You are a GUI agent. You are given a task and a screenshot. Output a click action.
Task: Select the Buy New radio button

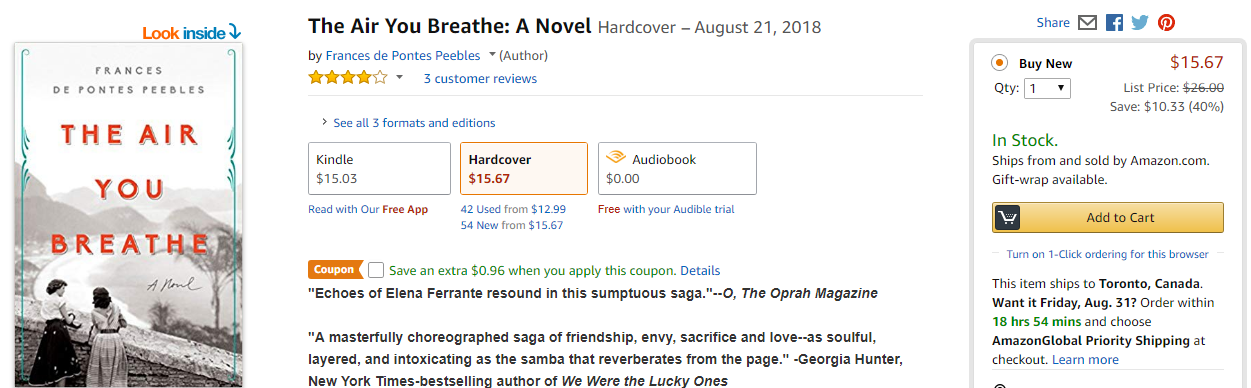coord(1000,63)
